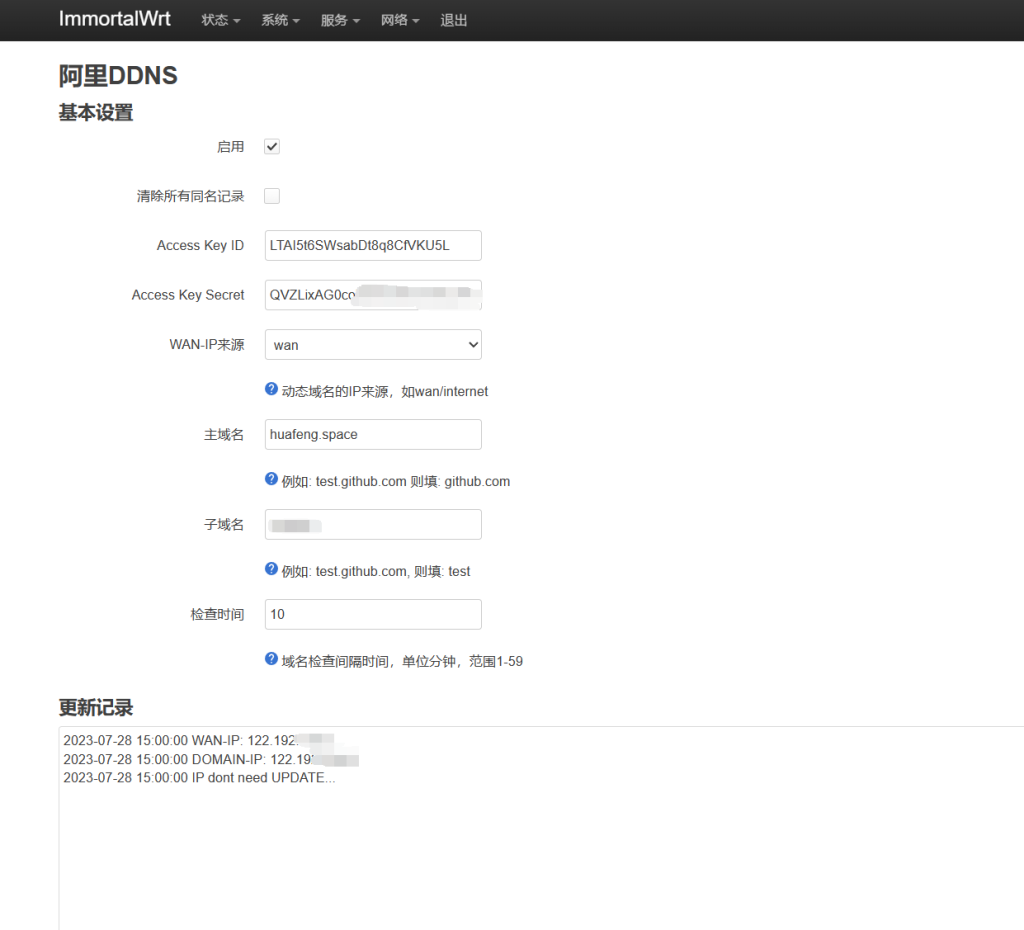Focus the Access Key ID field
This screenshot has width=1024, height=930.
click(x=373, y=245)
